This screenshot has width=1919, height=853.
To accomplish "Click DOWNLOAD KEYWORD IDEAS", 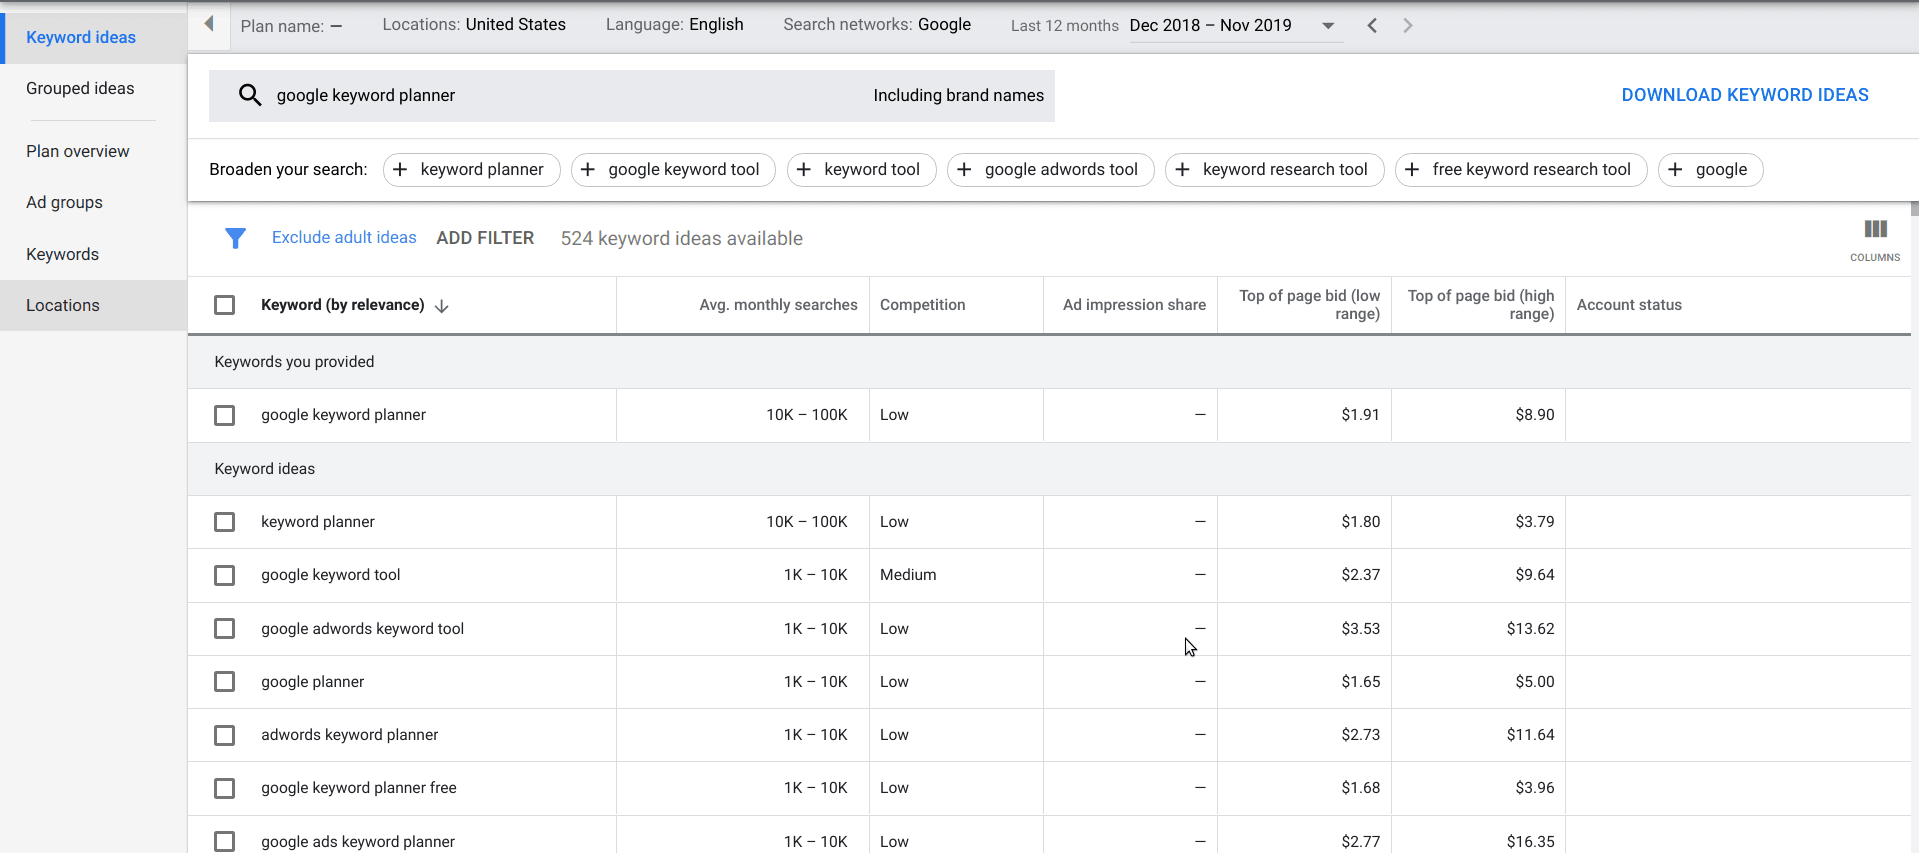I will 1745,95.
